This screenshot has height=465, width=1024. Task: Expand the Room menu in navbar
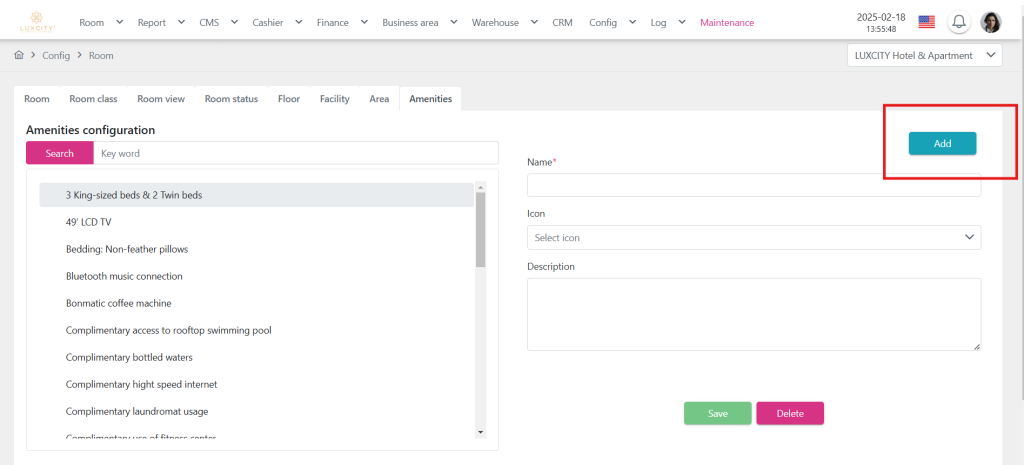101,22
